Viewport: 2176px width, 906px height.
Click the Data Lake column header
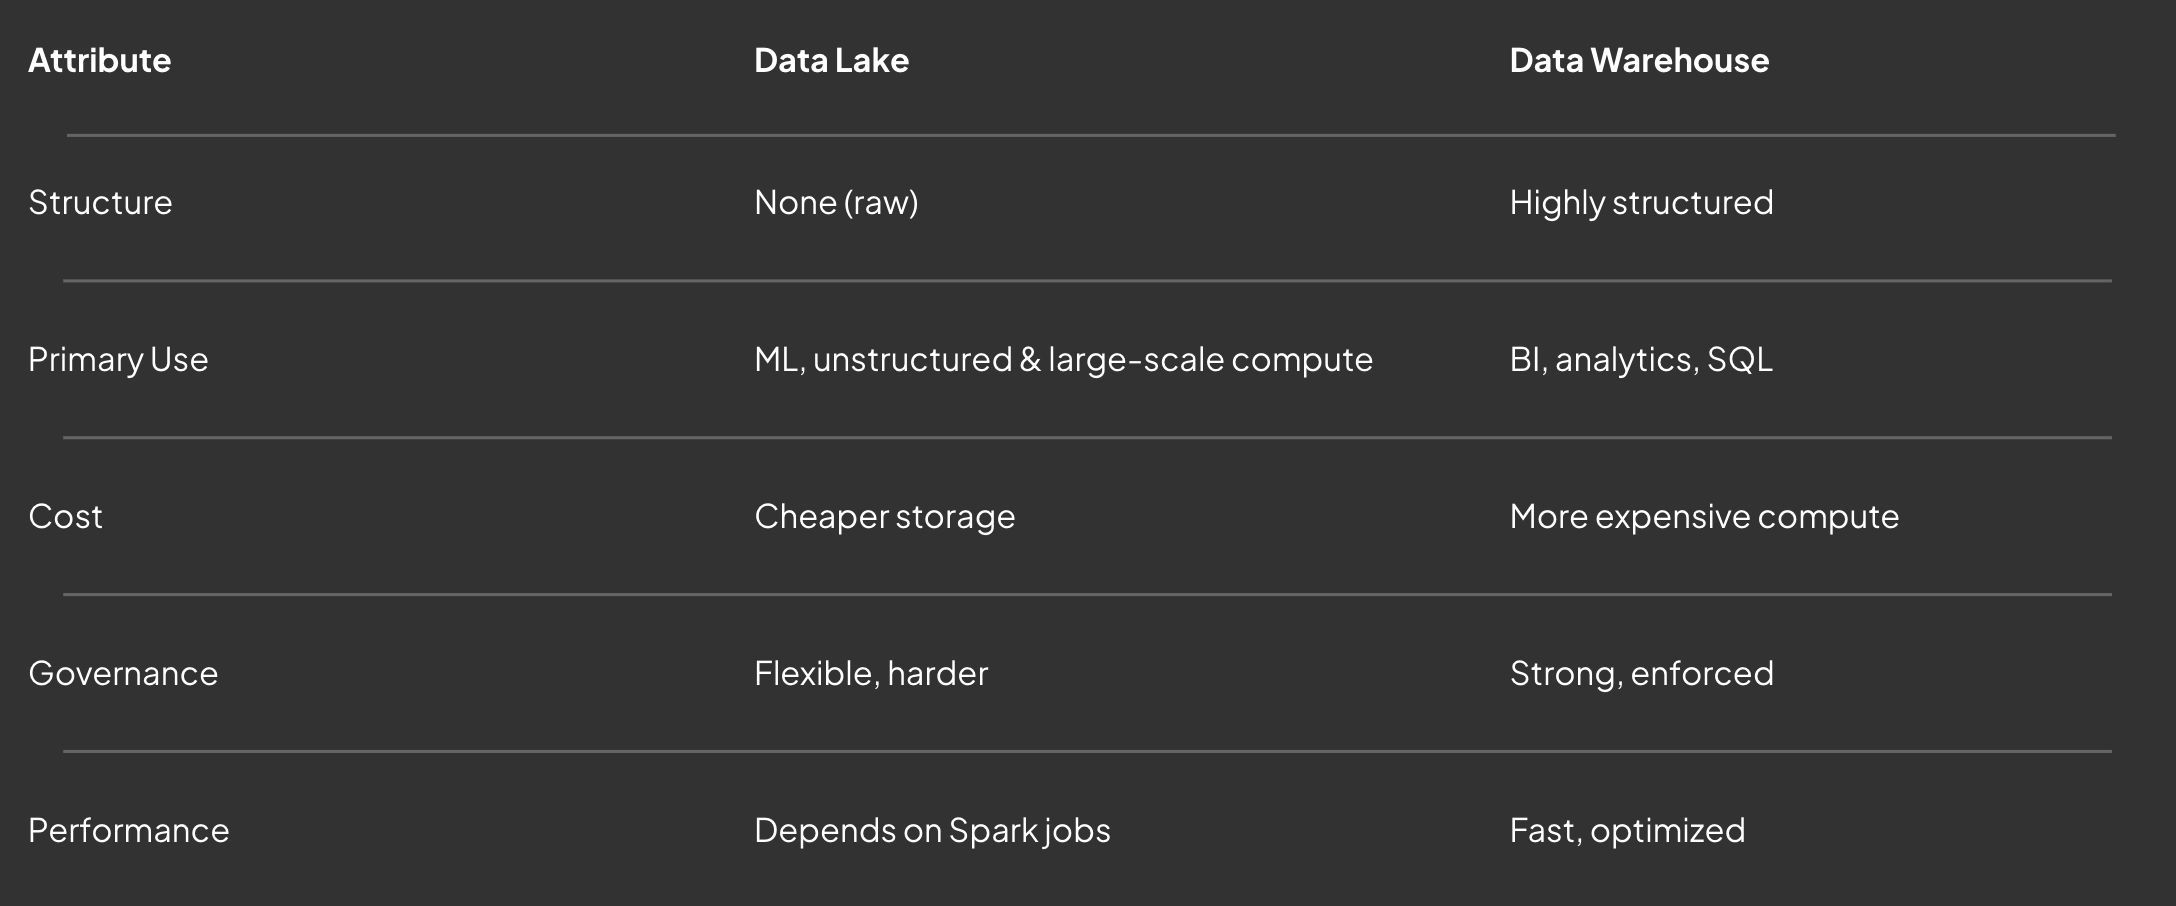(x=831, y=61)
